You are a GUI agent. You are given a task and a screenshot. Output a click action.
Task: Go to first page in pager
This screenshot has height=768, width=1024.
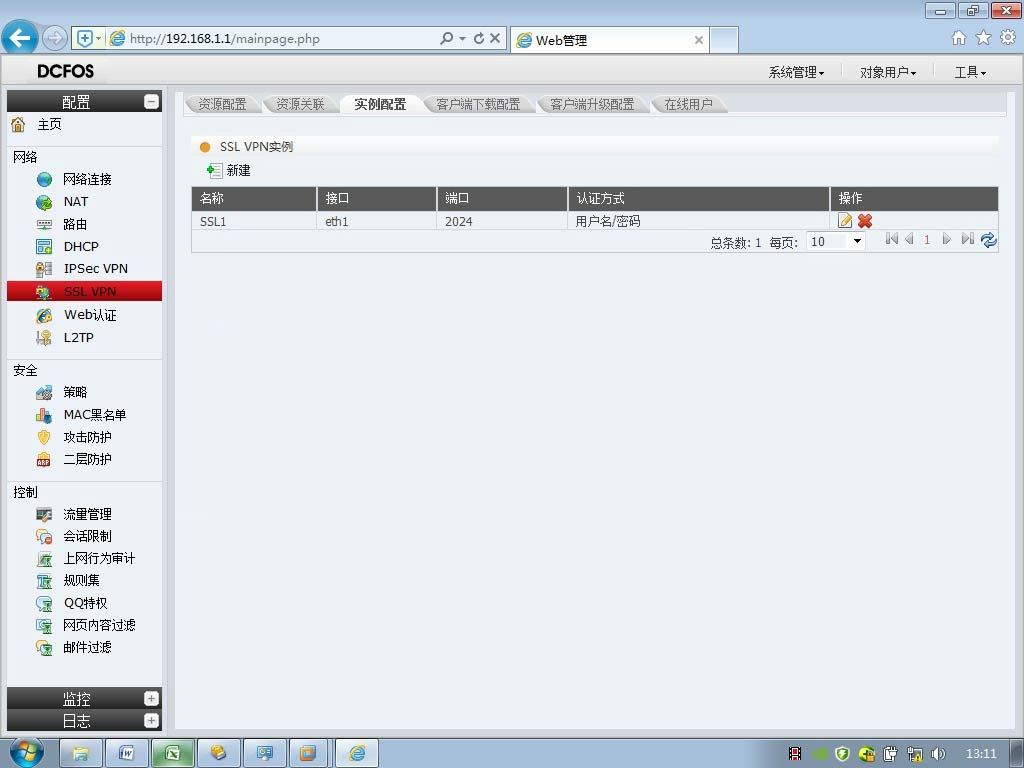891,239
